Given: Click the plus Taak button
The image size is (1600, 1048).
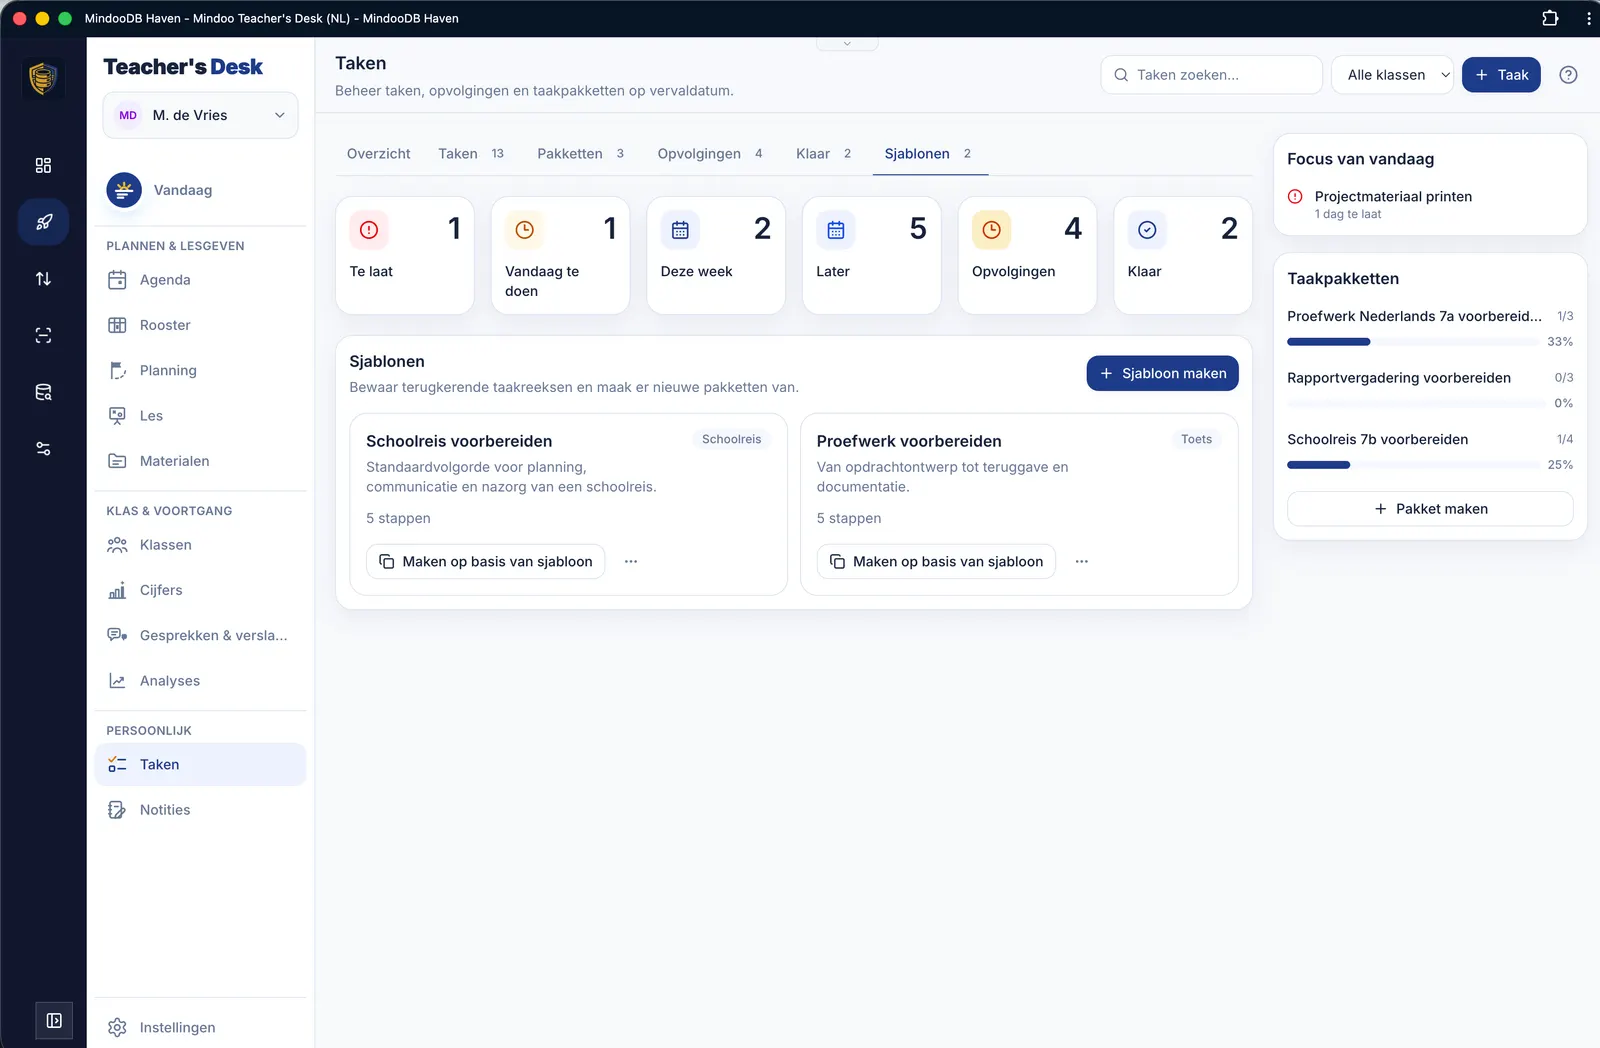Looking at the screenshot, I should 1501,75.
